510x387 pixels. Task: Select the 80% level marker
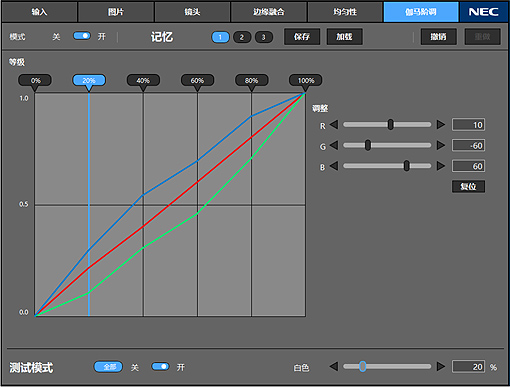click(x=252, y=81)
